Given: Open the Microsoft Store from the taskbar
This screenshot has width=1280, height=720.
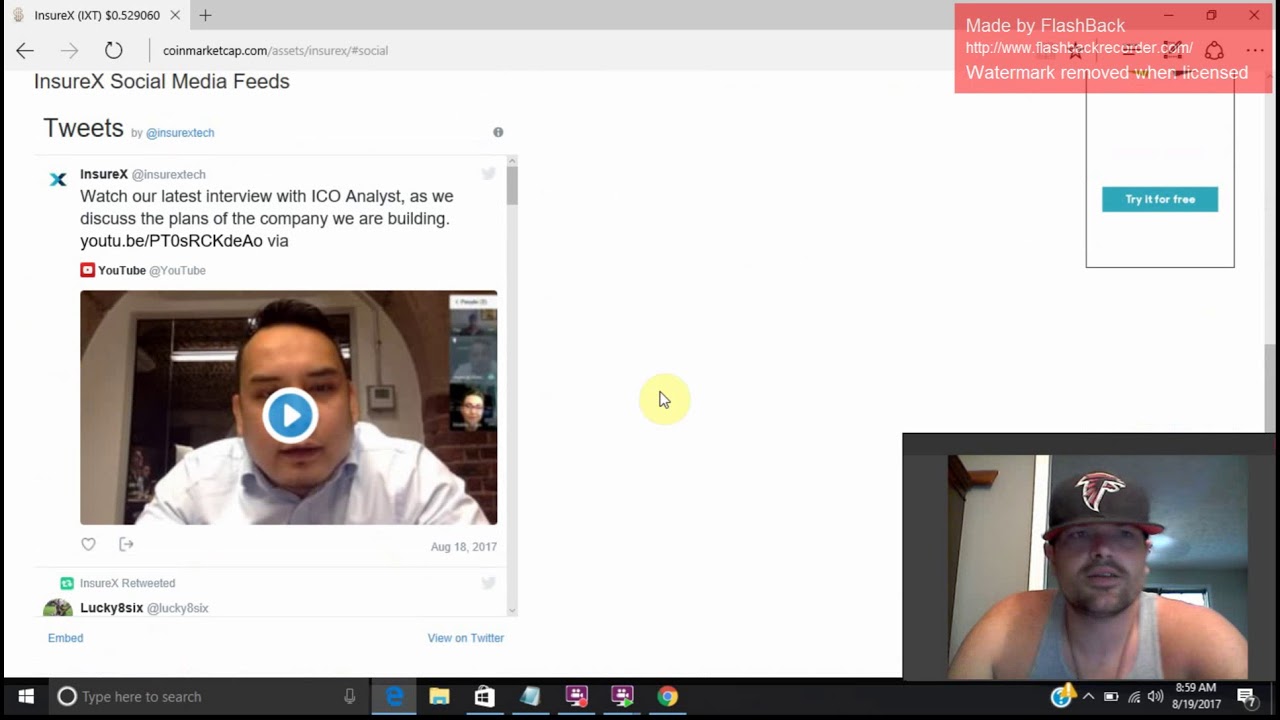Looking at the screenshot, I should 484,696.
